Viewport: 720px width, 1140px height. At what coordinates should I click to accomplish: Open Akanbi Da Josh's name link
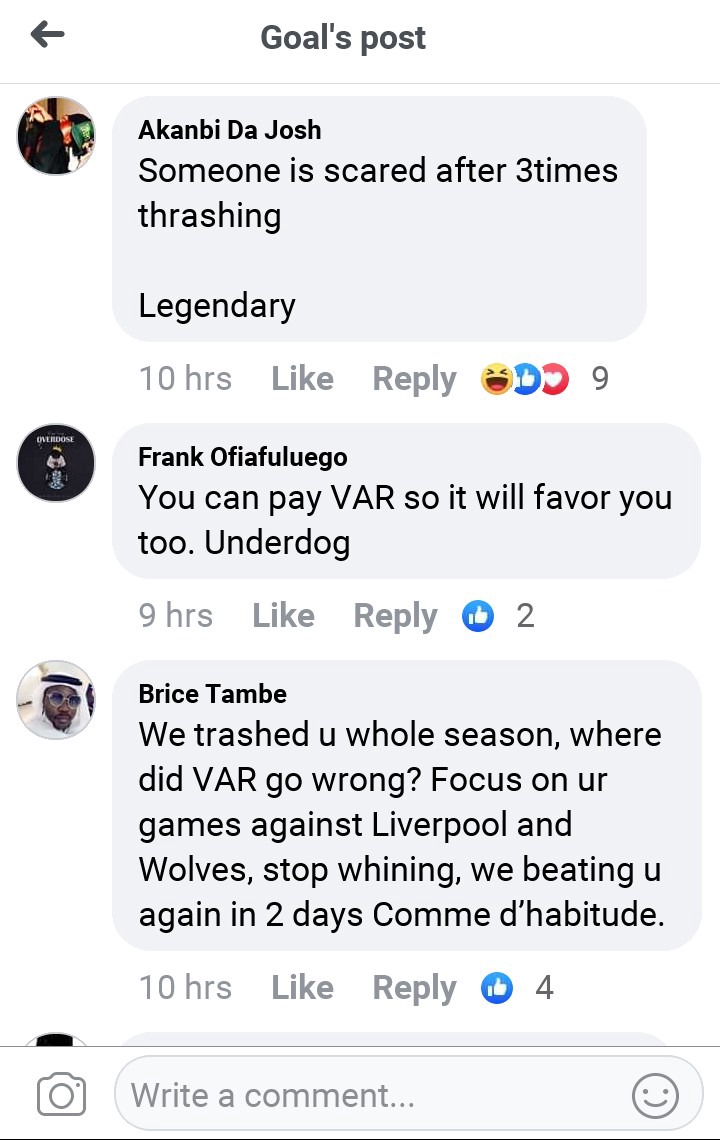click(x=230, y=130)
